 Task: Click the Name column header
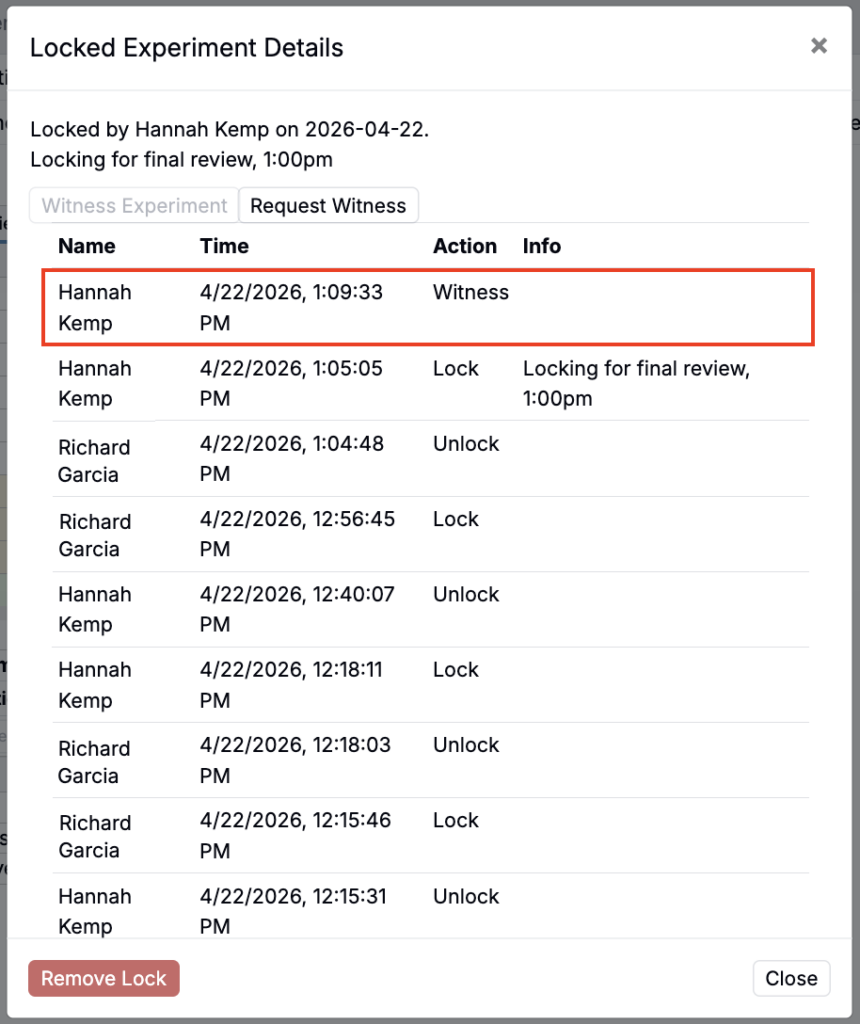pyautogui.click(x=87, y=246)
